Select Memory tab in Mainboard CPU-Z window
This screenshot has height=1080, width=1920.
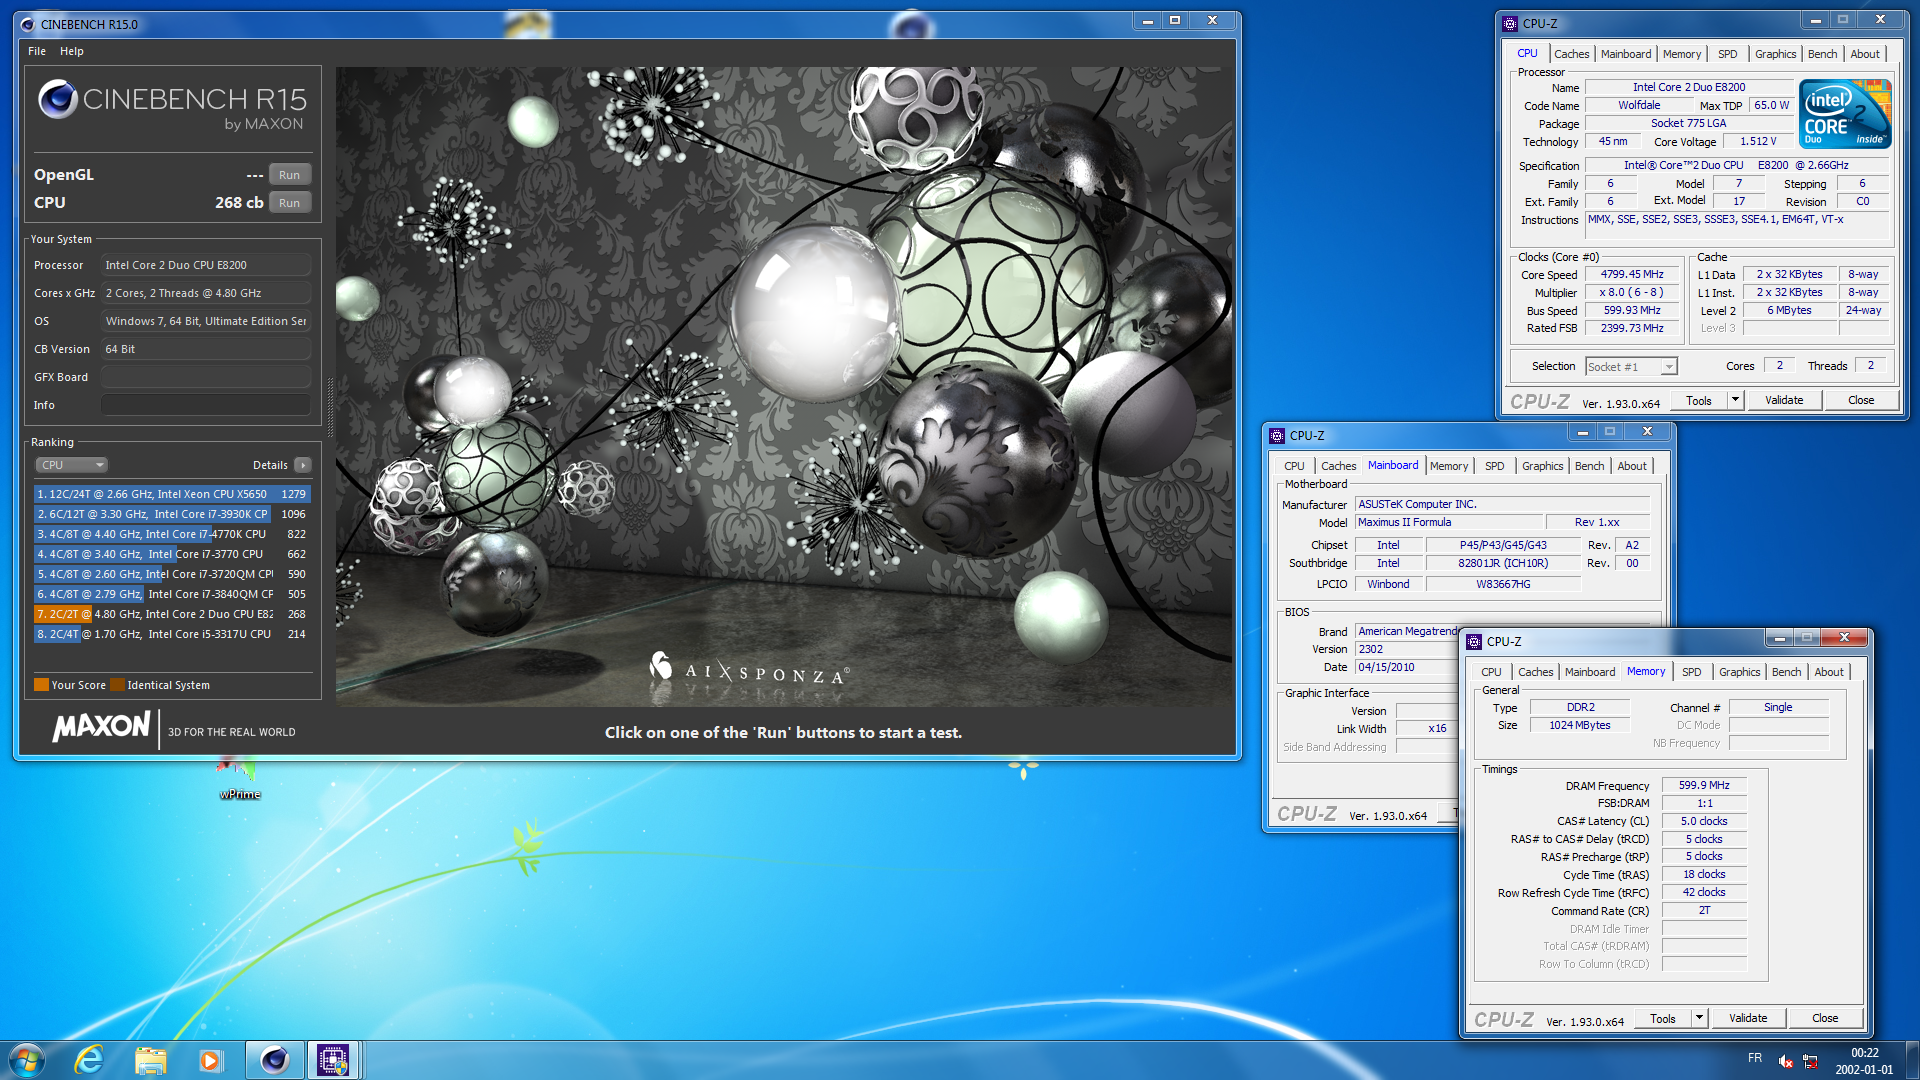pos(1448,466)
